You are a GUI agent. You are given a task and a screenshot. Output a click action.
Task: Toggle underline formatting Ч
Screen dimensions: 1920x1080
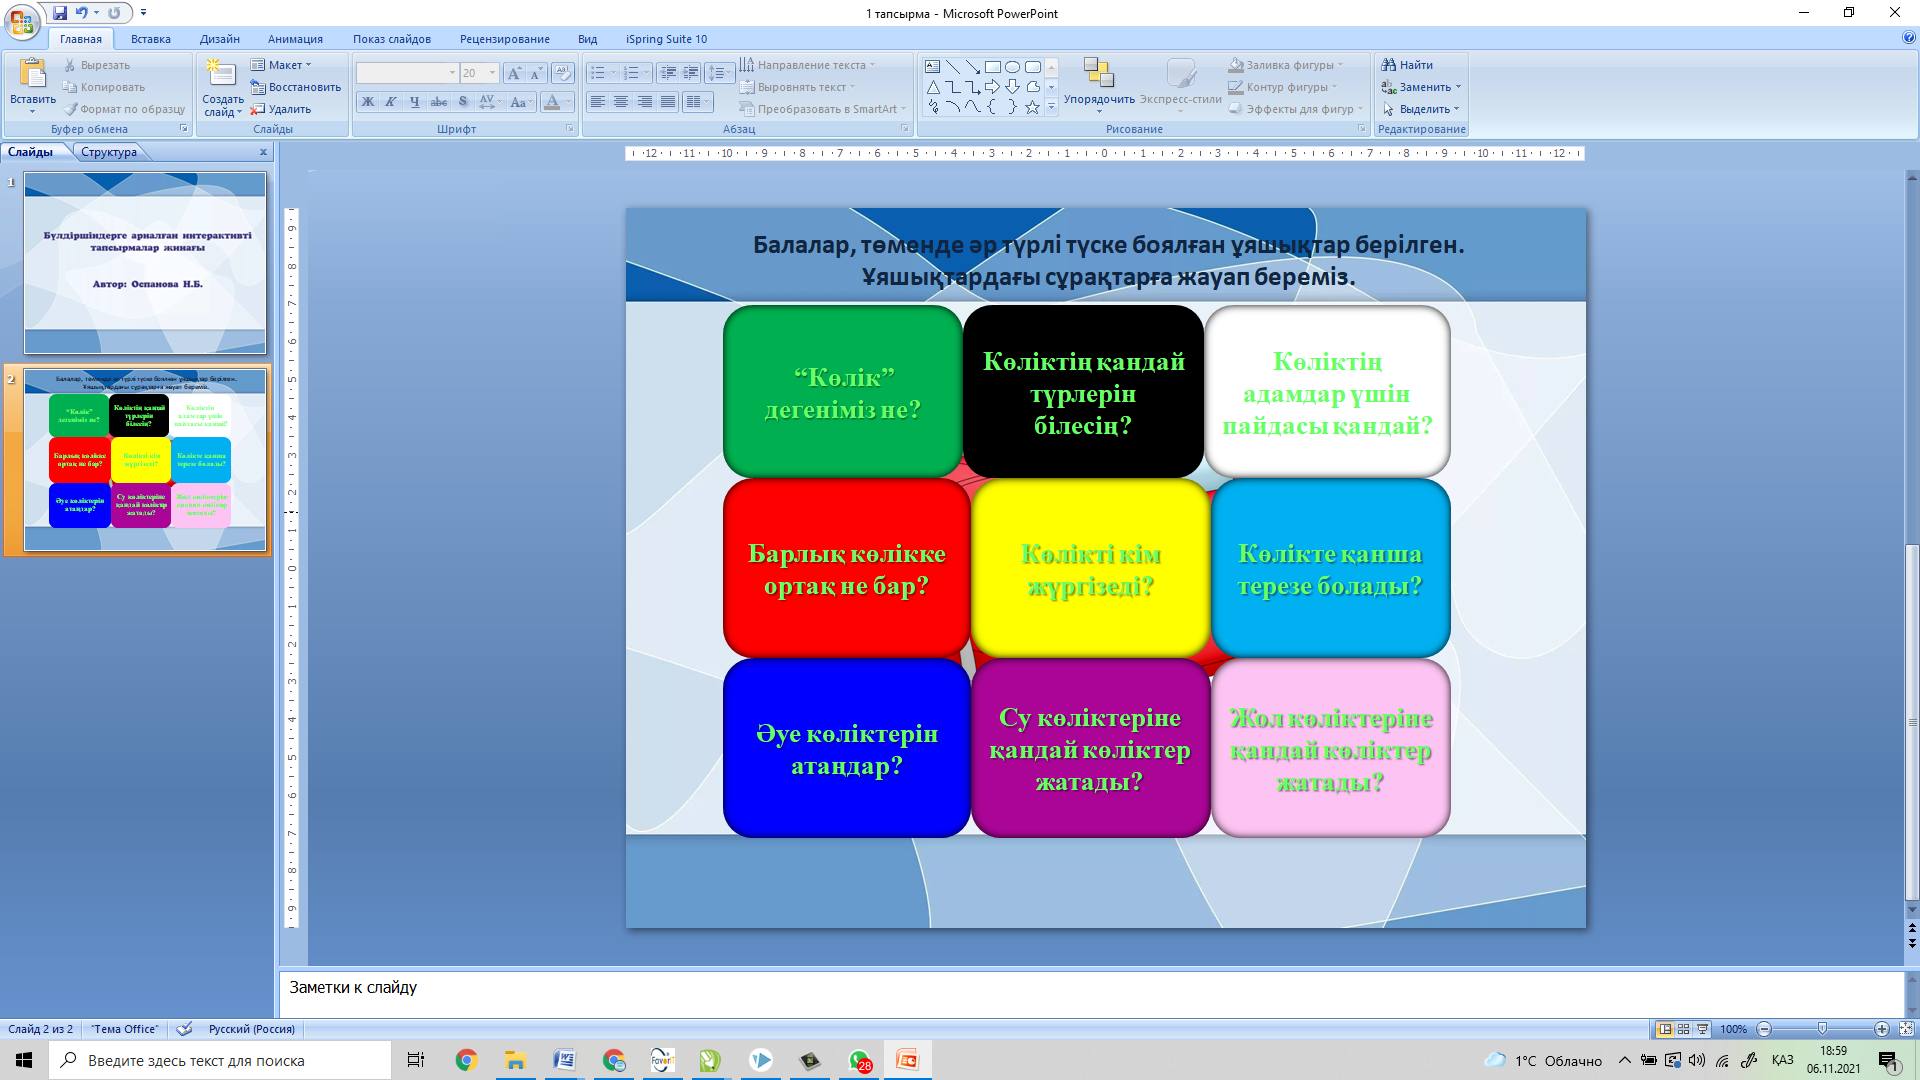coord(415,102)
